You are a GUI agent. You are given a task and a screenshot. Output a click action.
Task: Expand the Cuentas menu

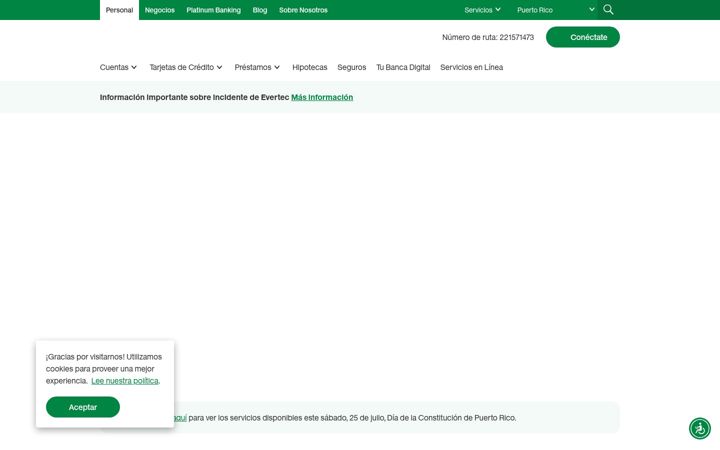tap(118, 67)
